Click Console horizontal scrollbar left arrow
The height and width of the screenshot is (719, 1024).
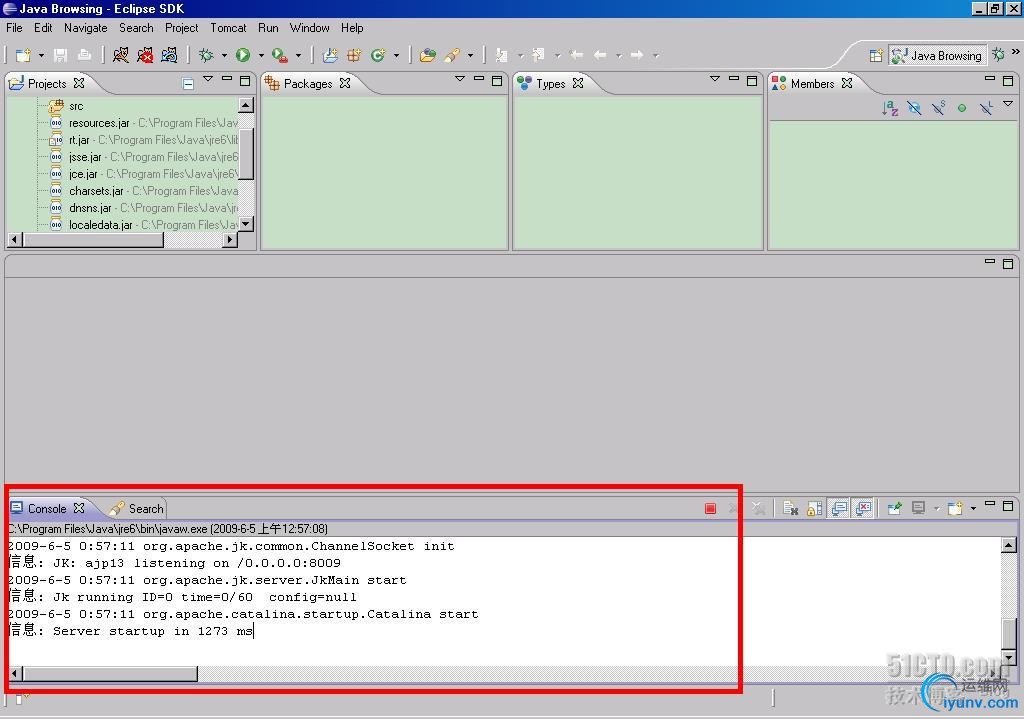pyautogui.click(x=14, y=673)
